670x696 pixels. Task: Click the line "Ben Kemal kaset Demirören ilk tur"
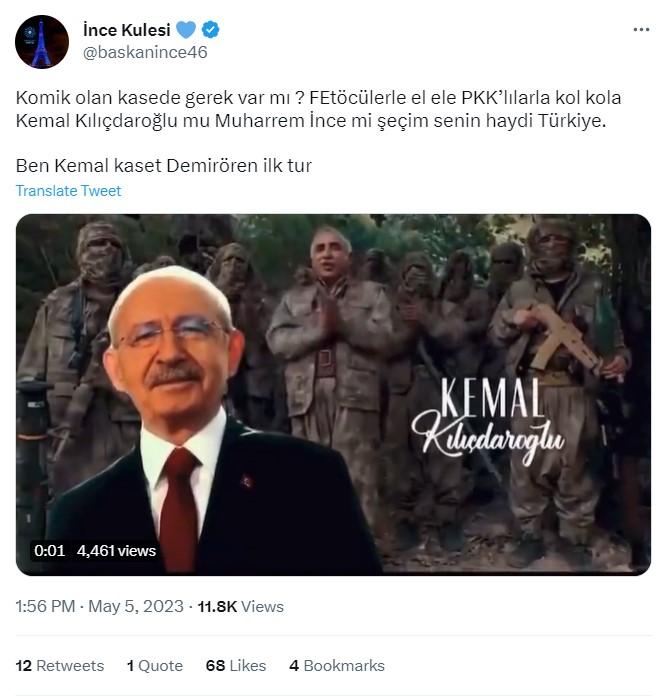pyautogui.click(x=164, y=166)
